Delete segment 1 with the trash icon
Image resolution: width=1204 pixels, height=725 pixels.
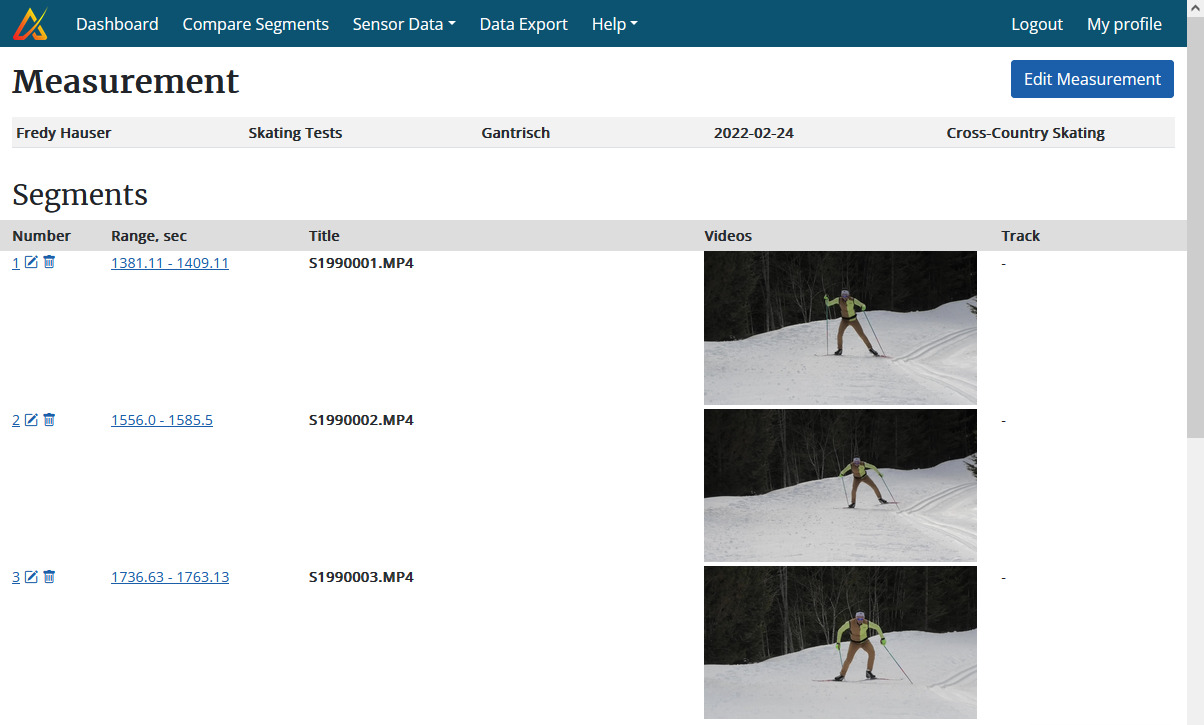point(48,262)
